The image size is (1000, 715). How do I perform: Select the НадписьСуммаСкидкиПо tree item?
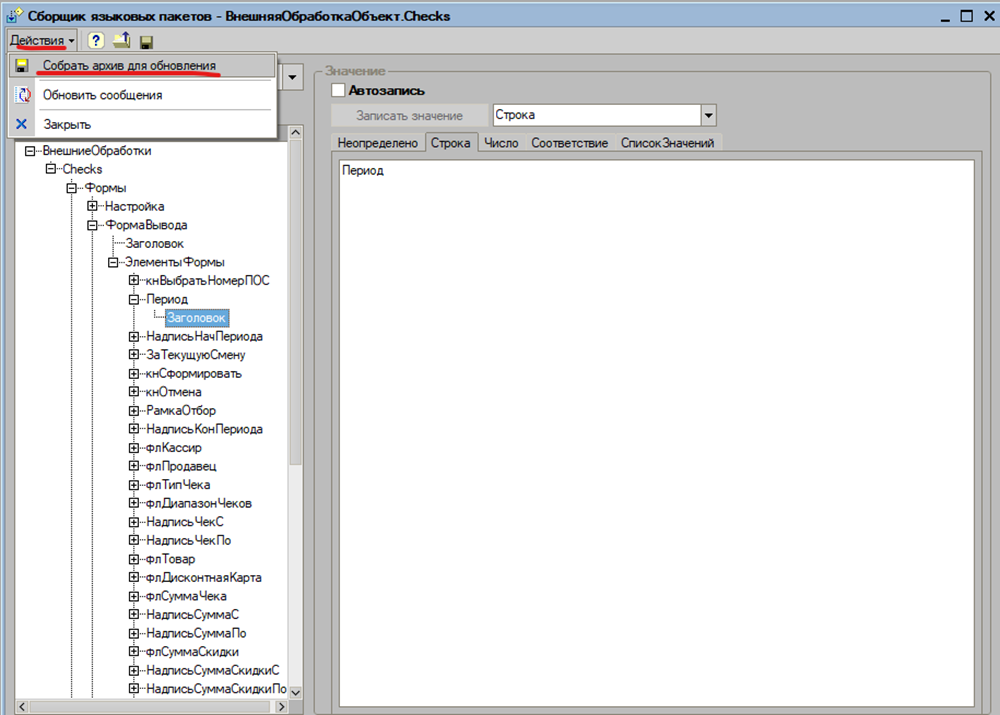pyautogui.click(x=216, y=688)
